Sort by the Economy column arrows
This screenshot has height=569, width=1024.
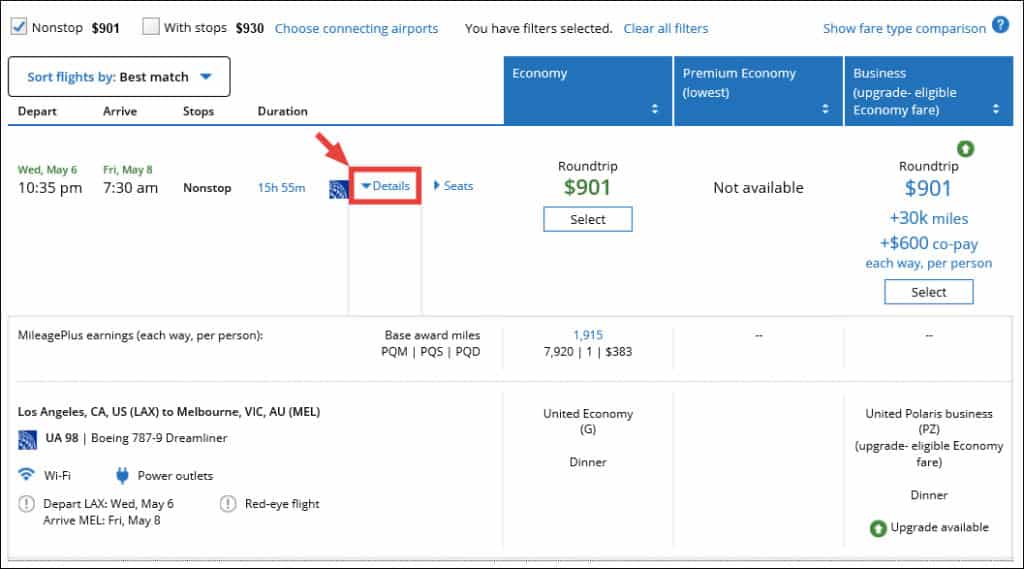(x=654, y=109)
